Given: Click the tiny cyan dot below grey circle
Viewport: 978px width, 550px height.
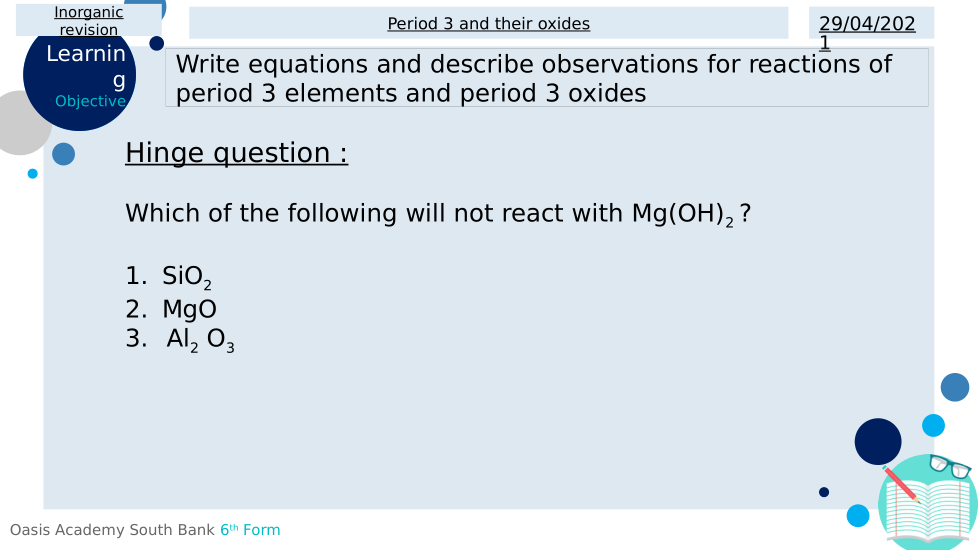Looking at the screenshot, I should click(32, 174).
